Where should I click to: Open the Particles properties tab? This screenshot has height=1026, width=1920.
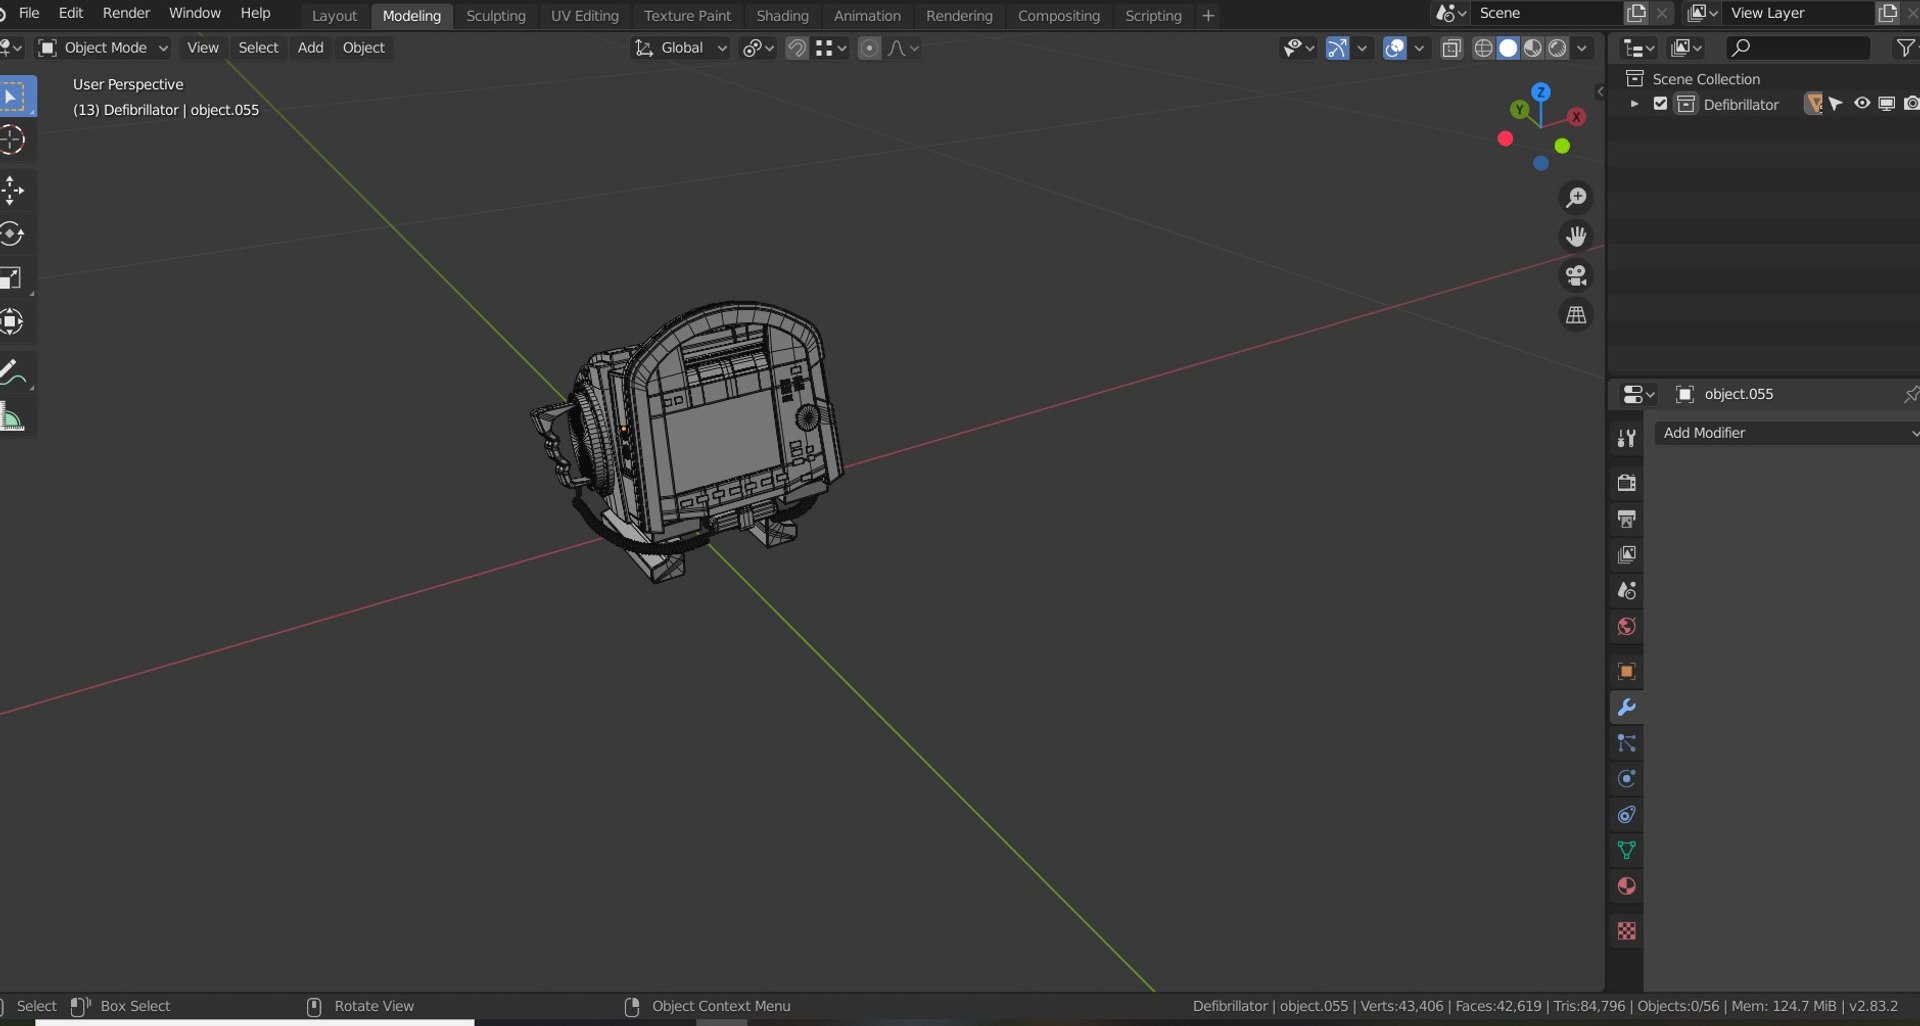[x=1626, y=743]
